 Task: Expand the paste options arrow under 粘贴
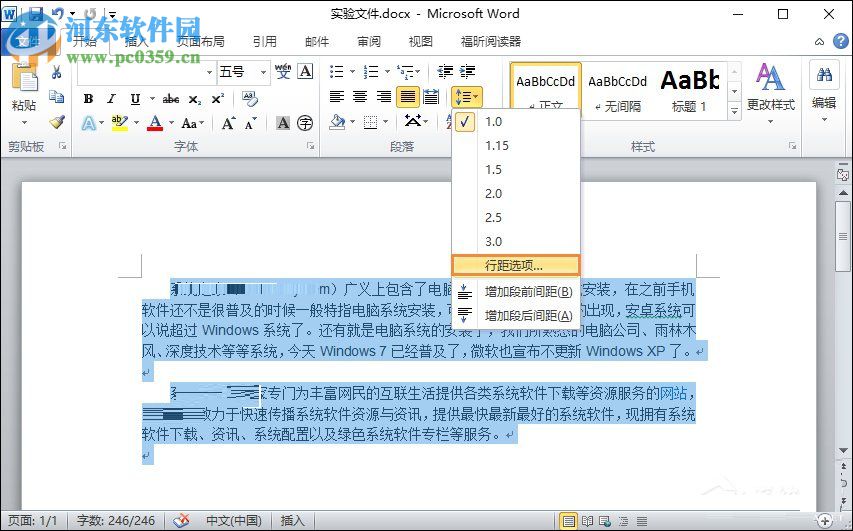24,123
